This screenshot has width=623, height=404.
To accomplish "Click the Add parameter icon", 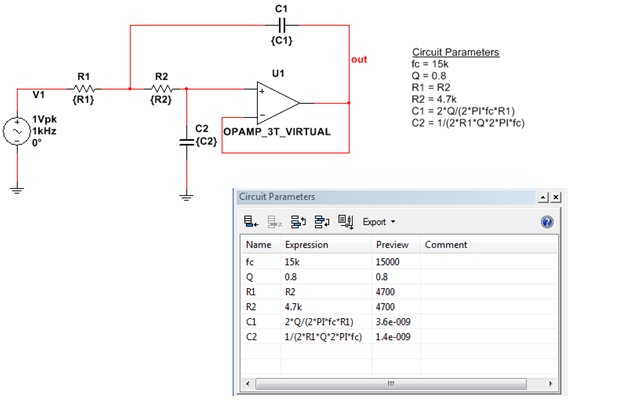I will click(251, 222).
